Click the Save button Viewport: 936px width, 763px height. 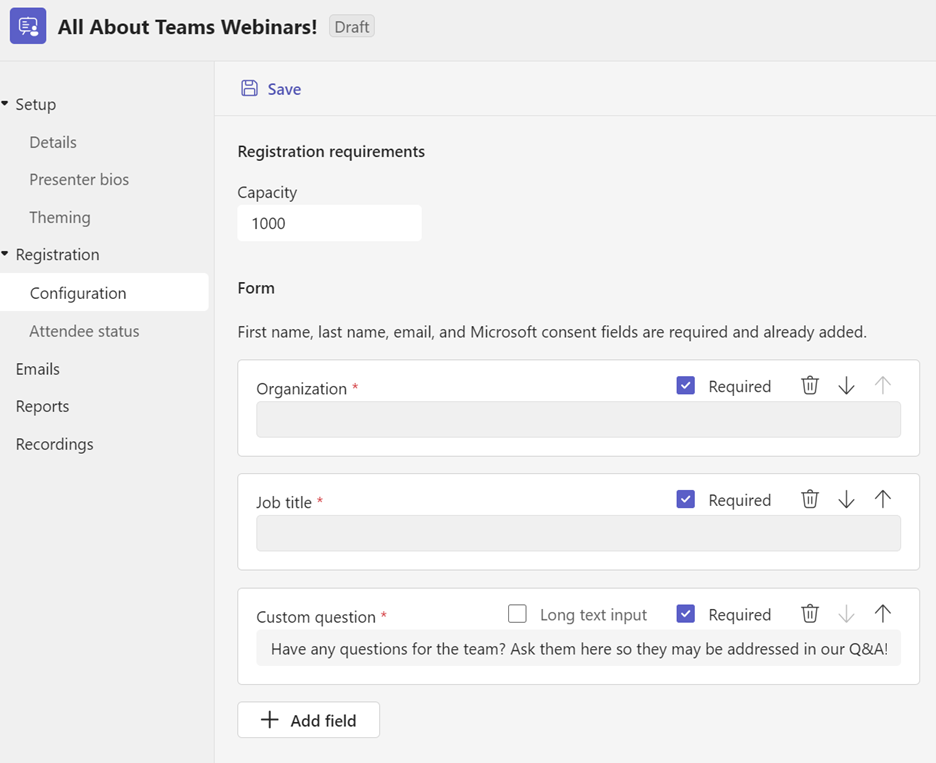click(271, 89)
